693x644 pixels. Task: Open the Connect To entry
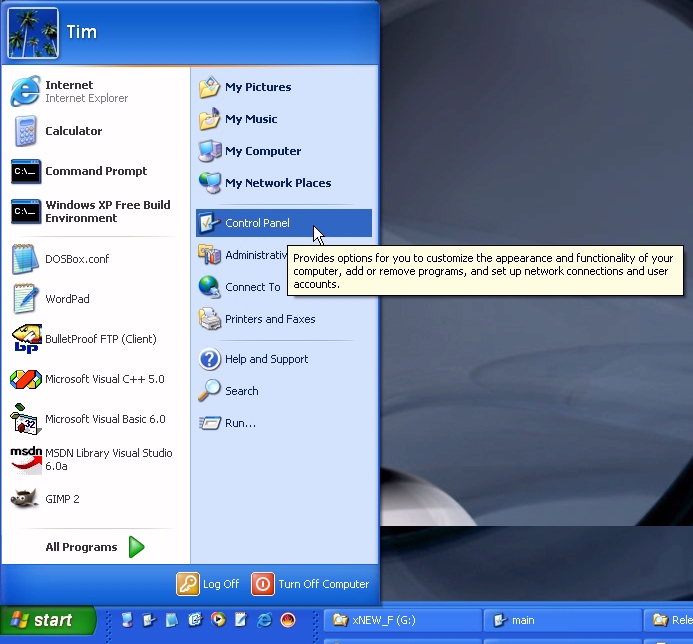coord(242,287)
